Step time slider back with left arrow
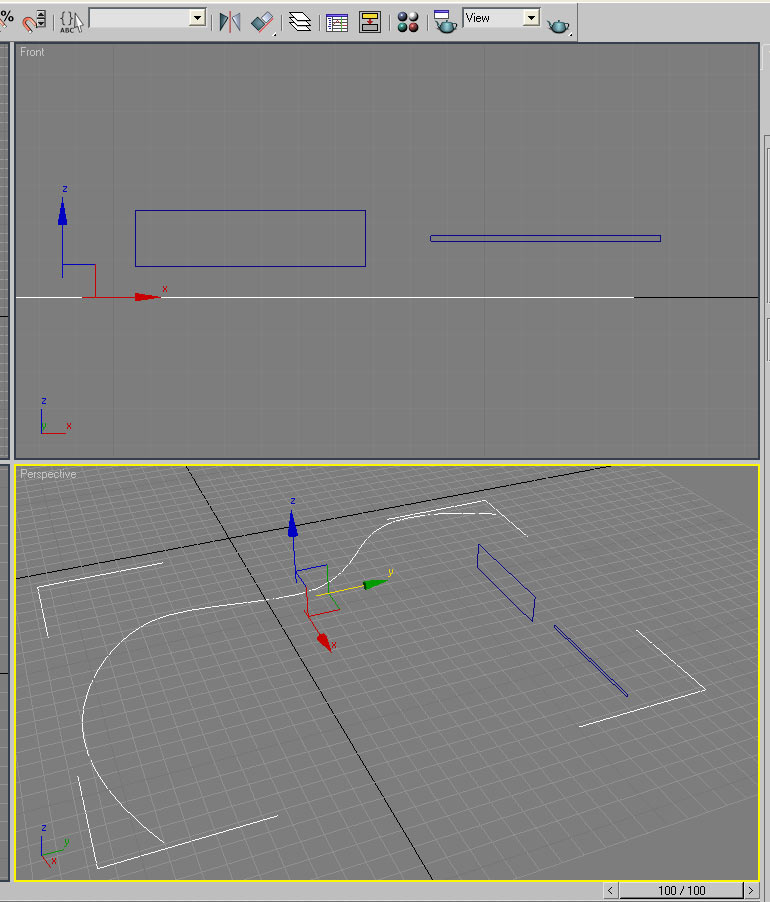The height and width of the screenshot is (902, 770). tap(610, 890)
